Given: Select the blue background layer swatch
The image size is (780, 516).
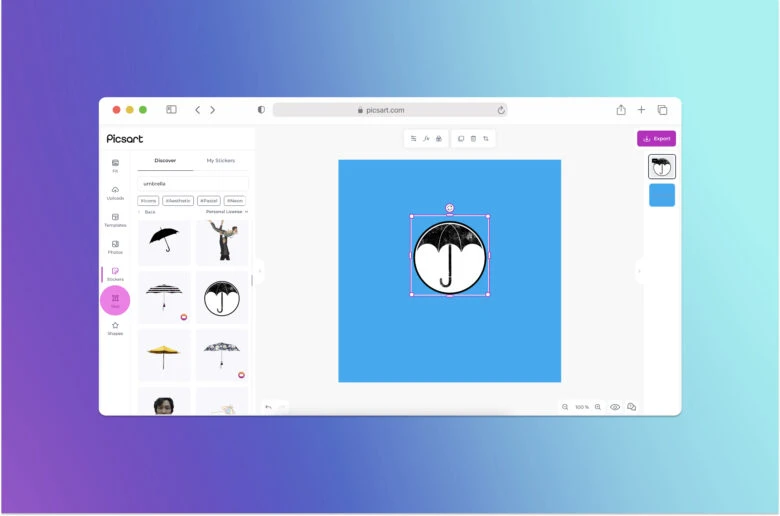Looking at the screenshot, I should 662,195.
